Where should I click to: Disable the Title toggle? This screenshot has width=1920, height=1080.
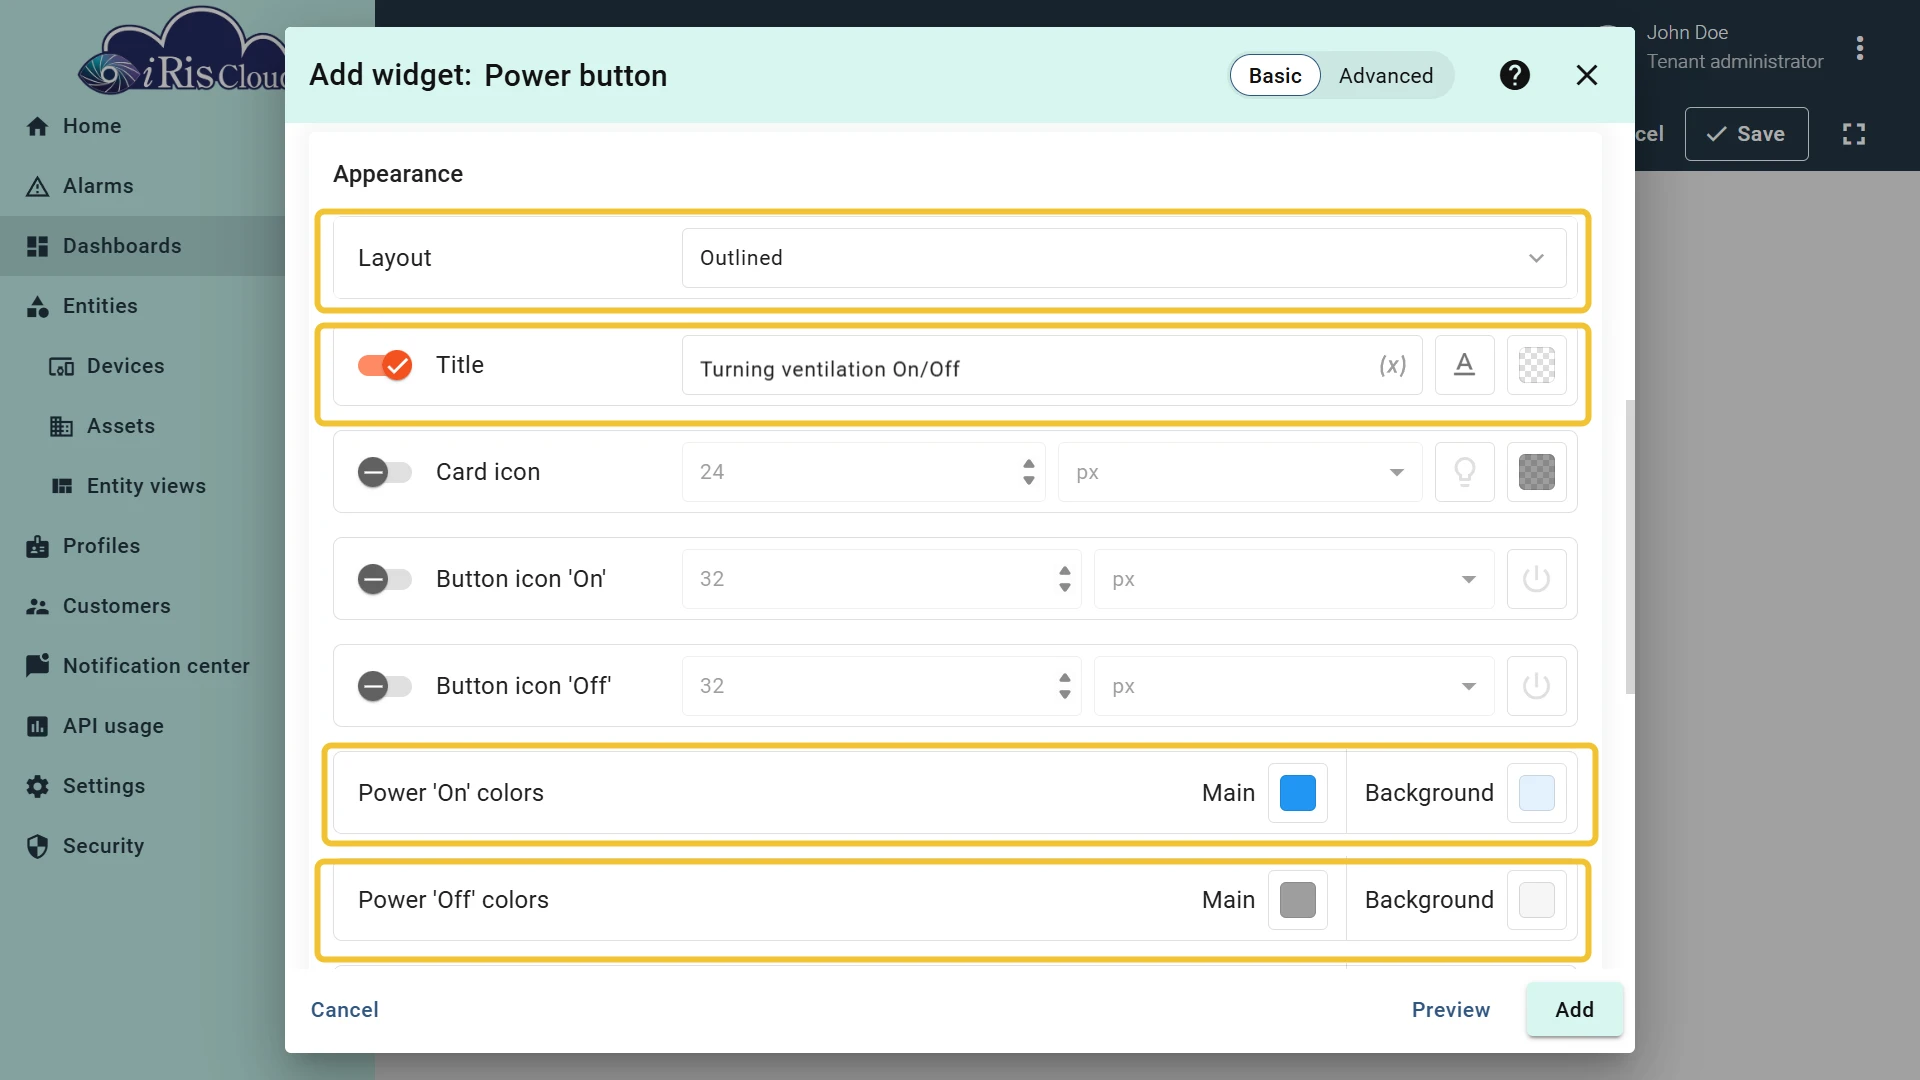[x=385, y=365]
